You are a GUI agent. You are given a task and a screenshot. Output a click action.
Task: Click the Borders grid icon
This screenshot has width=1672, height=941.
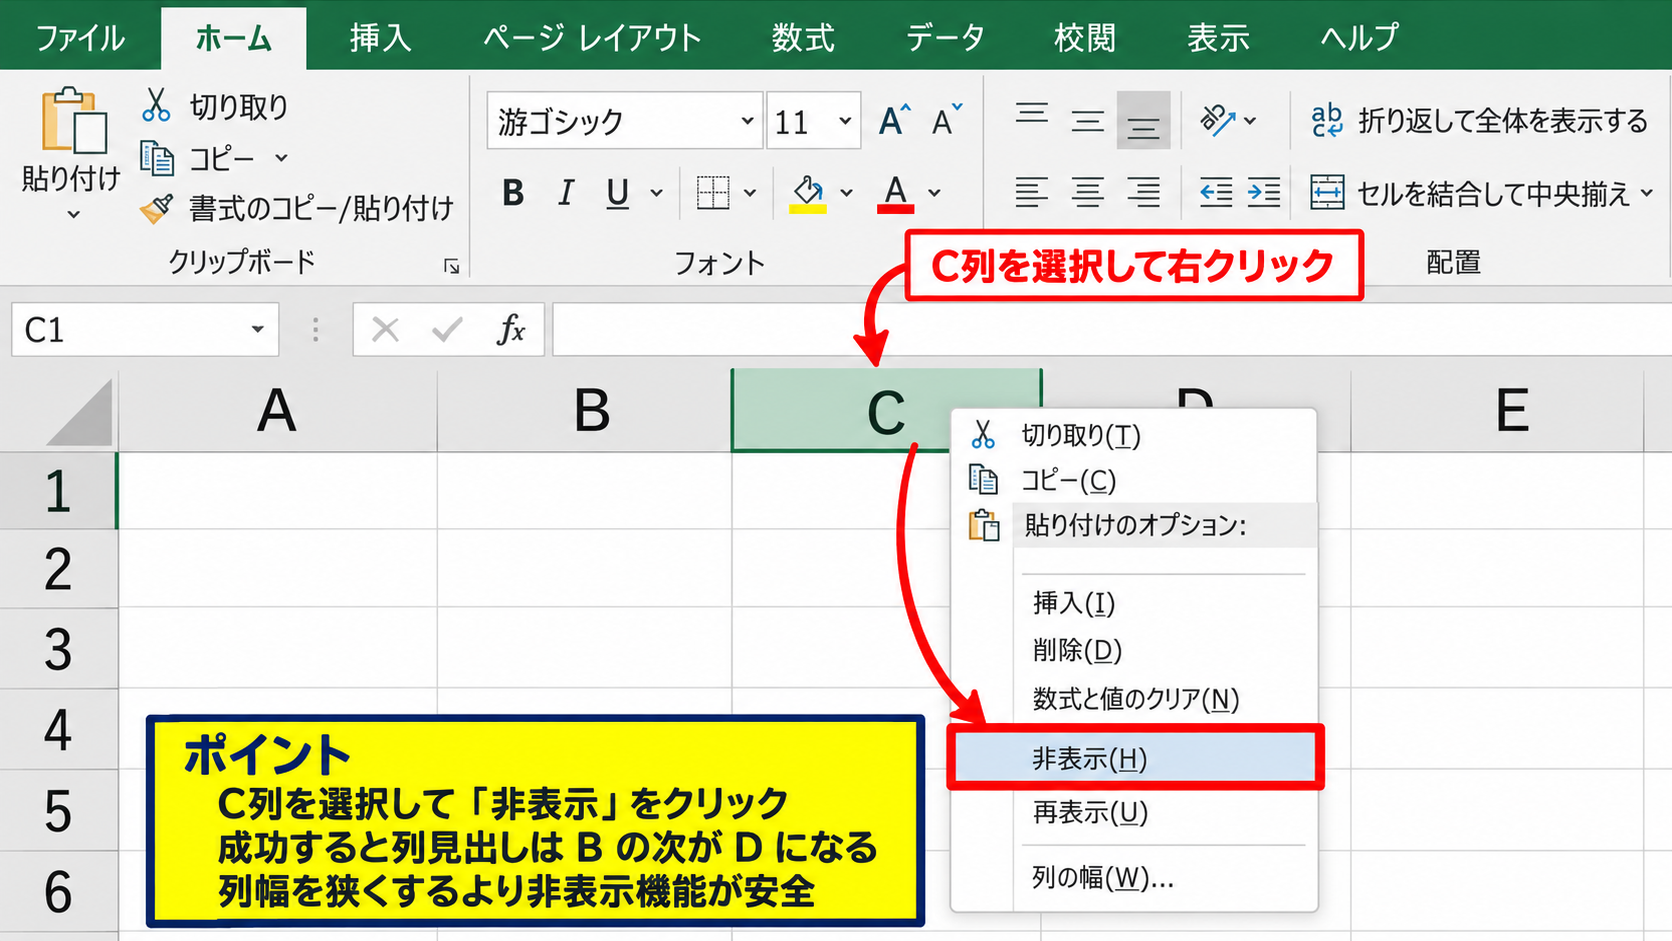click(713, 192)
